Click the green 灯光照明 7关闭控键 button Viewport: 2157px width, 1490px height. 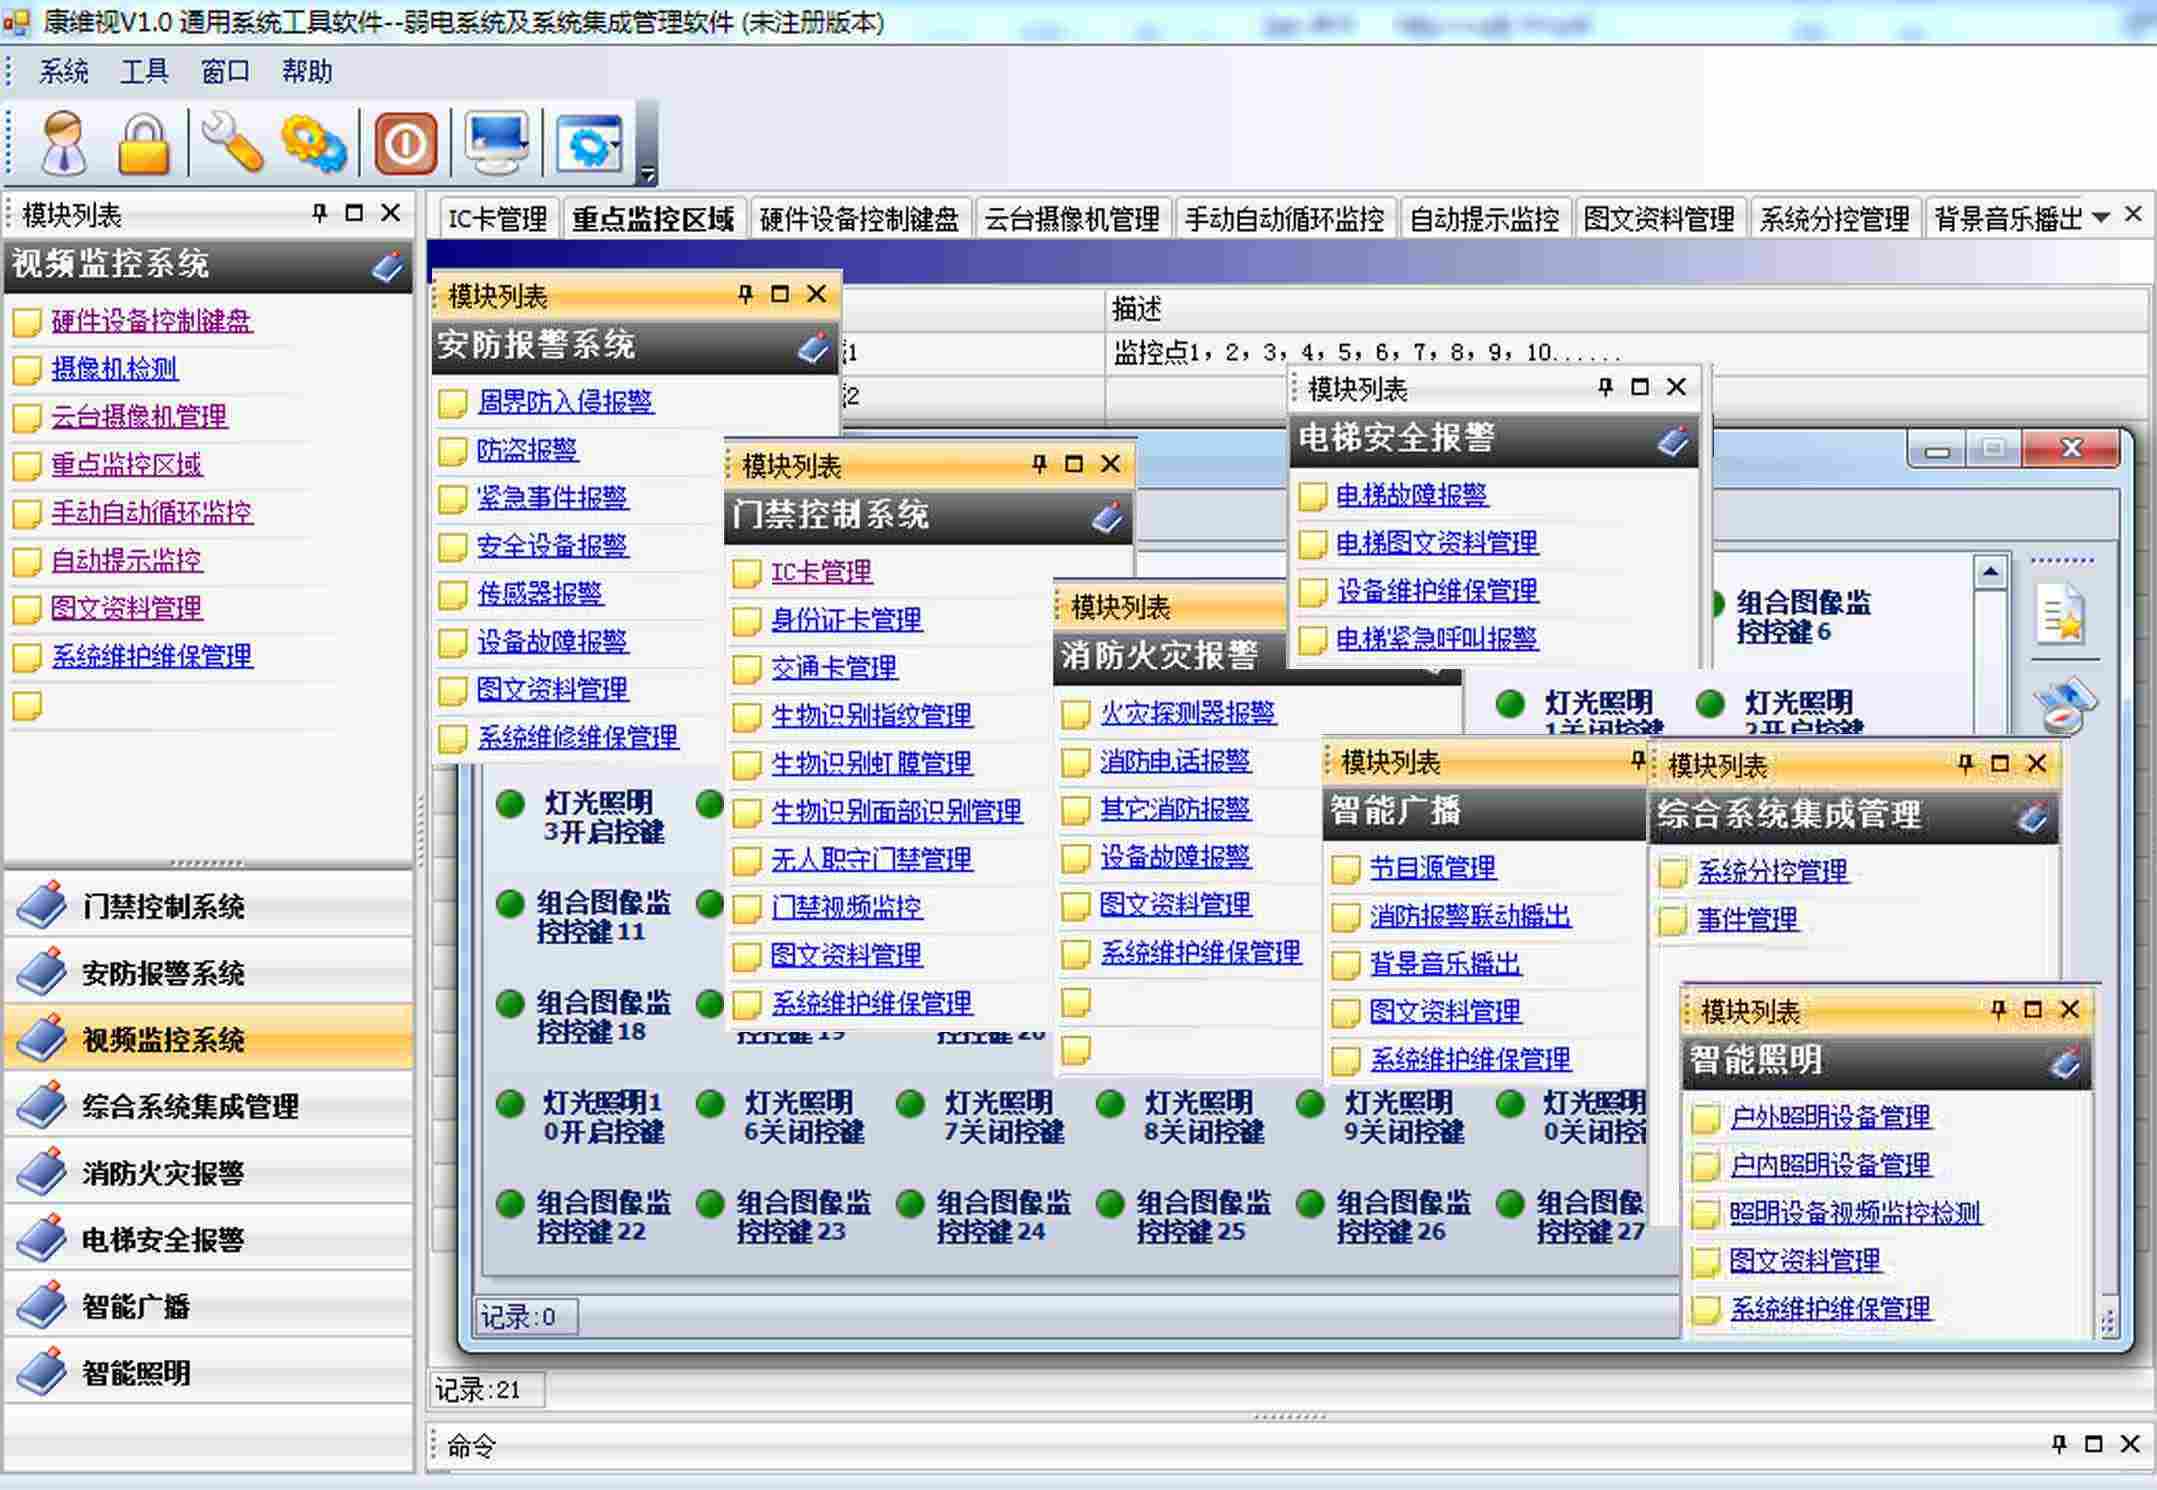point(910,1105)
